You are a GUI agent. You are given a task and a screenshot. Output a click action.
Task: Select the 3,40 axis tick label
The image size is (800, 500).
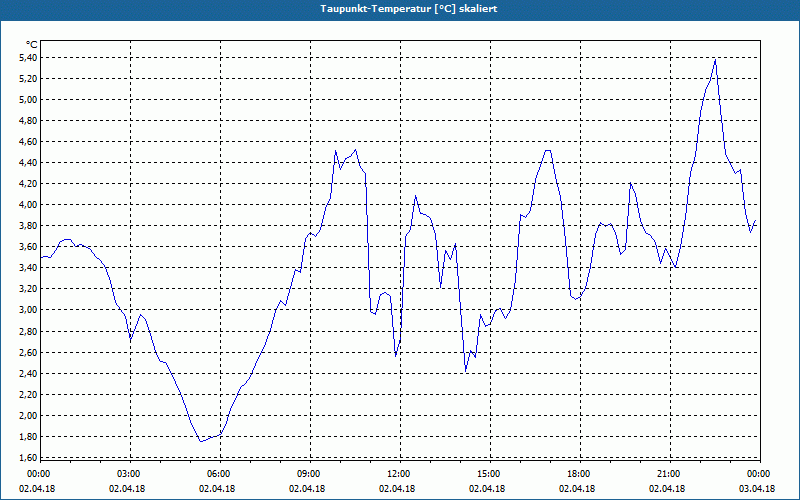click(x=29, y=268)
